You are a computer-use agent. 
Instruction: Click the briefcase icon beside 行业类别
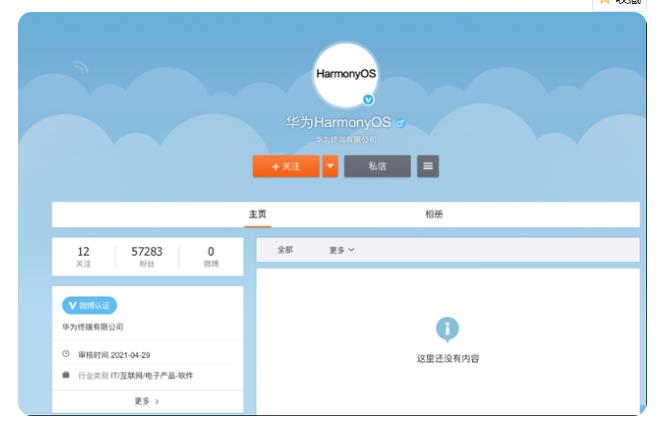[x=66, y=375]
